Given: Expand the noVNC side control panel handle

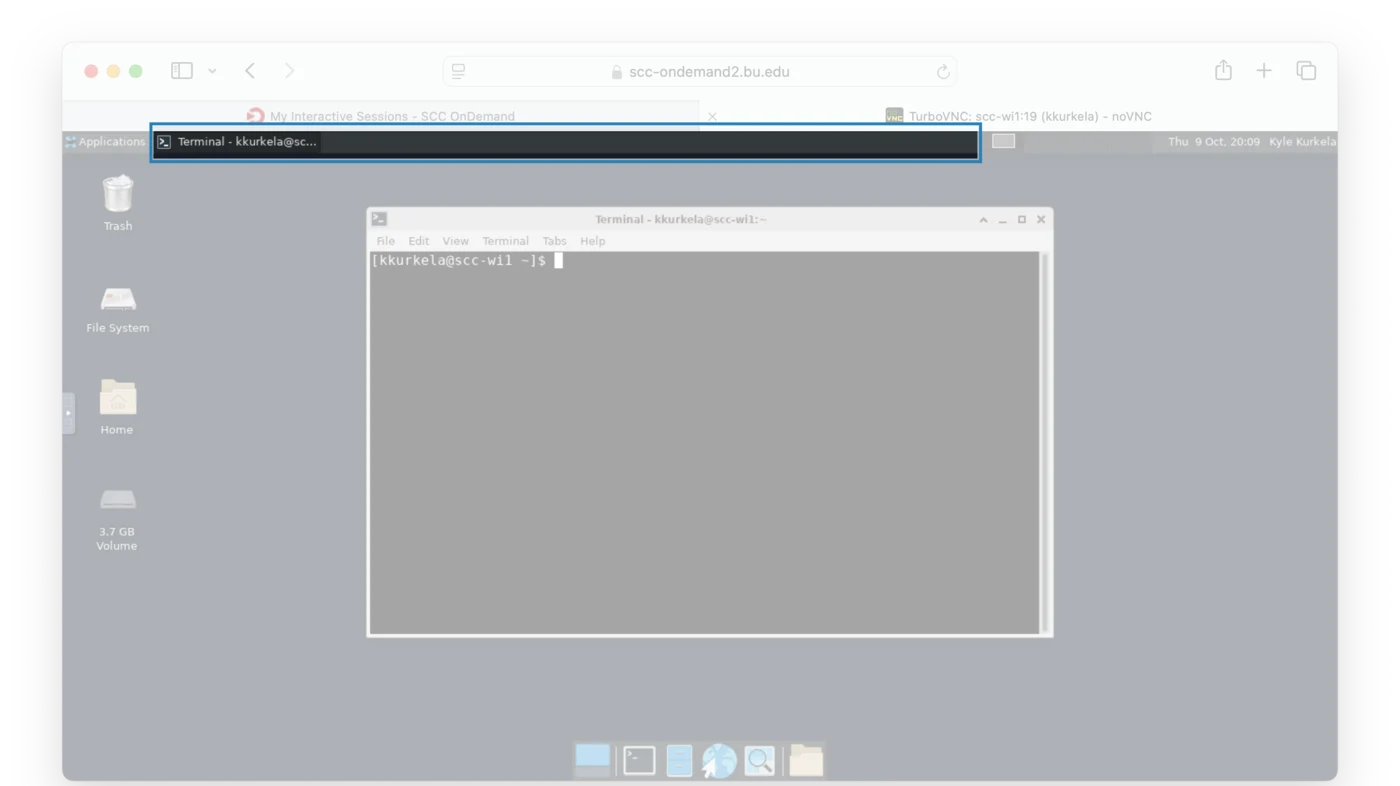Looking at the screenshot, I should click(x=68, y=413).
